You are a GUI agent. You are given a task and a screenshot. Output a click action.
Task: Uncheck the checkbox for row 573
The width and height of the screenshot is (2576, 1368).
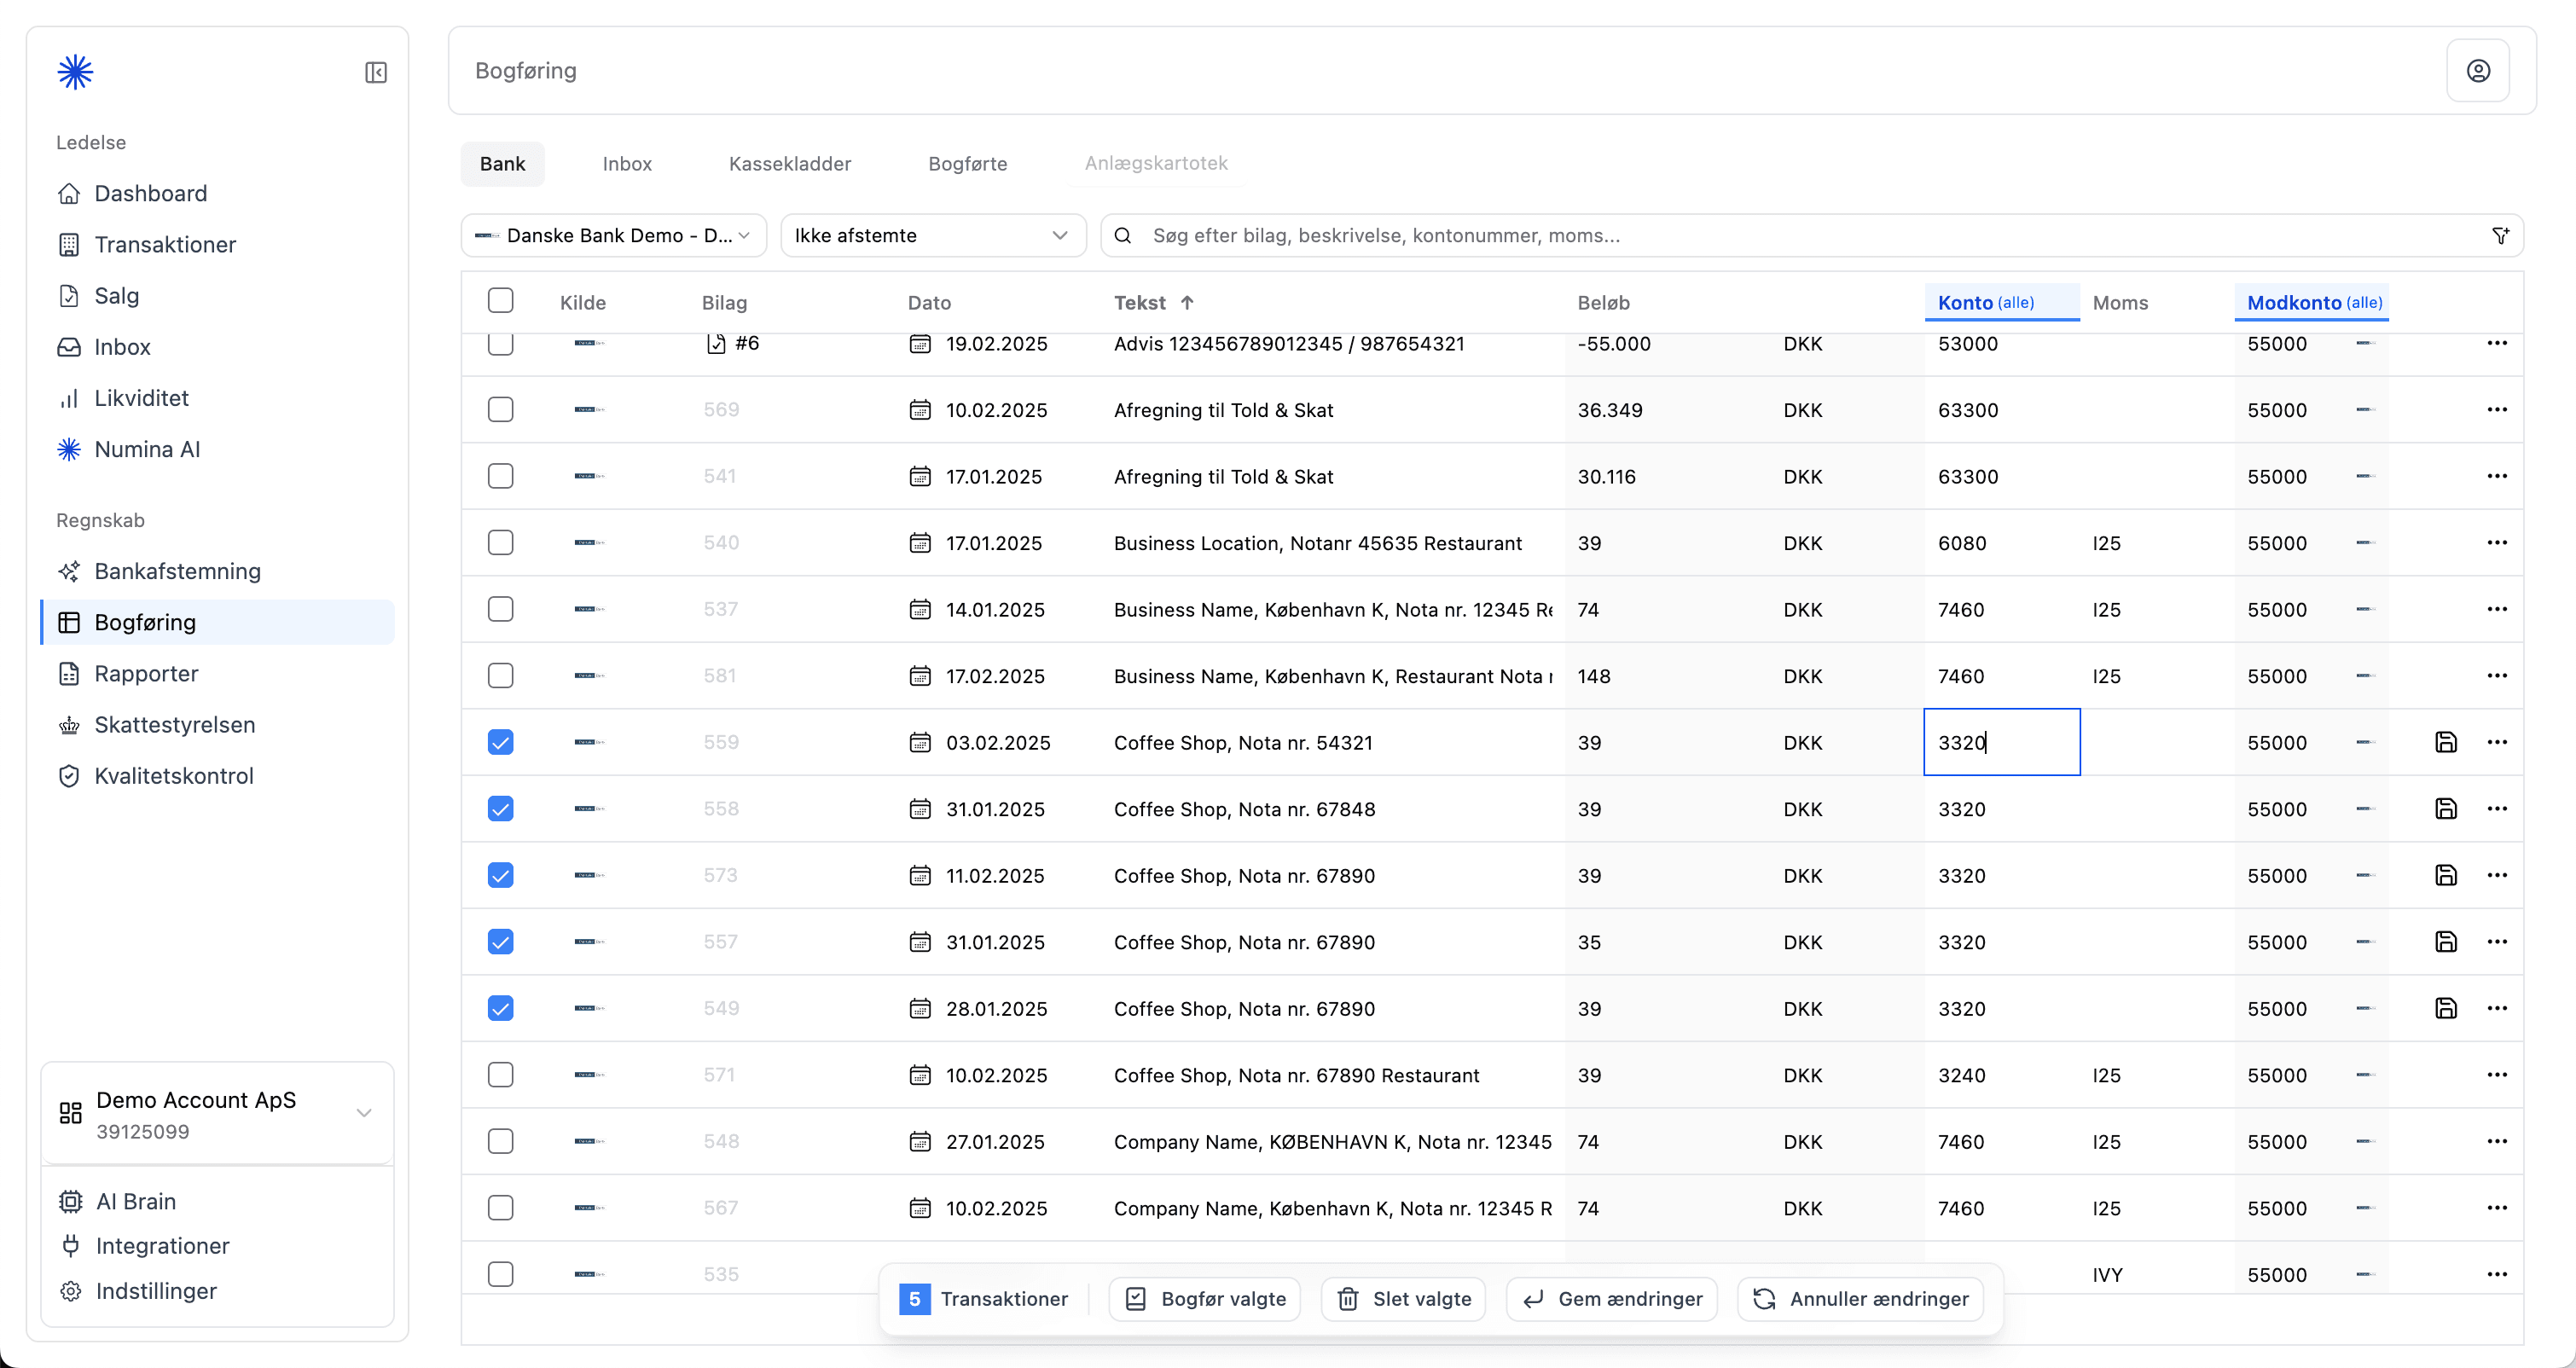tap(501, 874)
